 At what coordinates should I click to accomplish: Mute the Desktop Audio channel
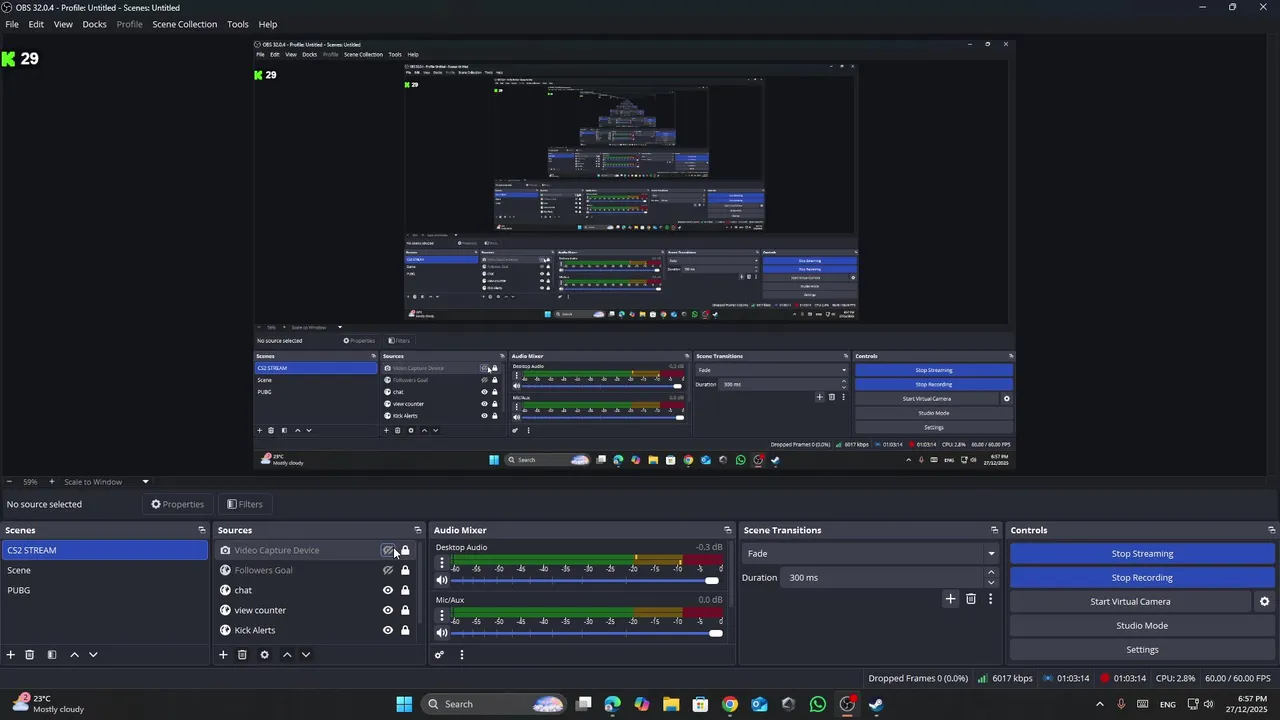(x=442, y=580)
